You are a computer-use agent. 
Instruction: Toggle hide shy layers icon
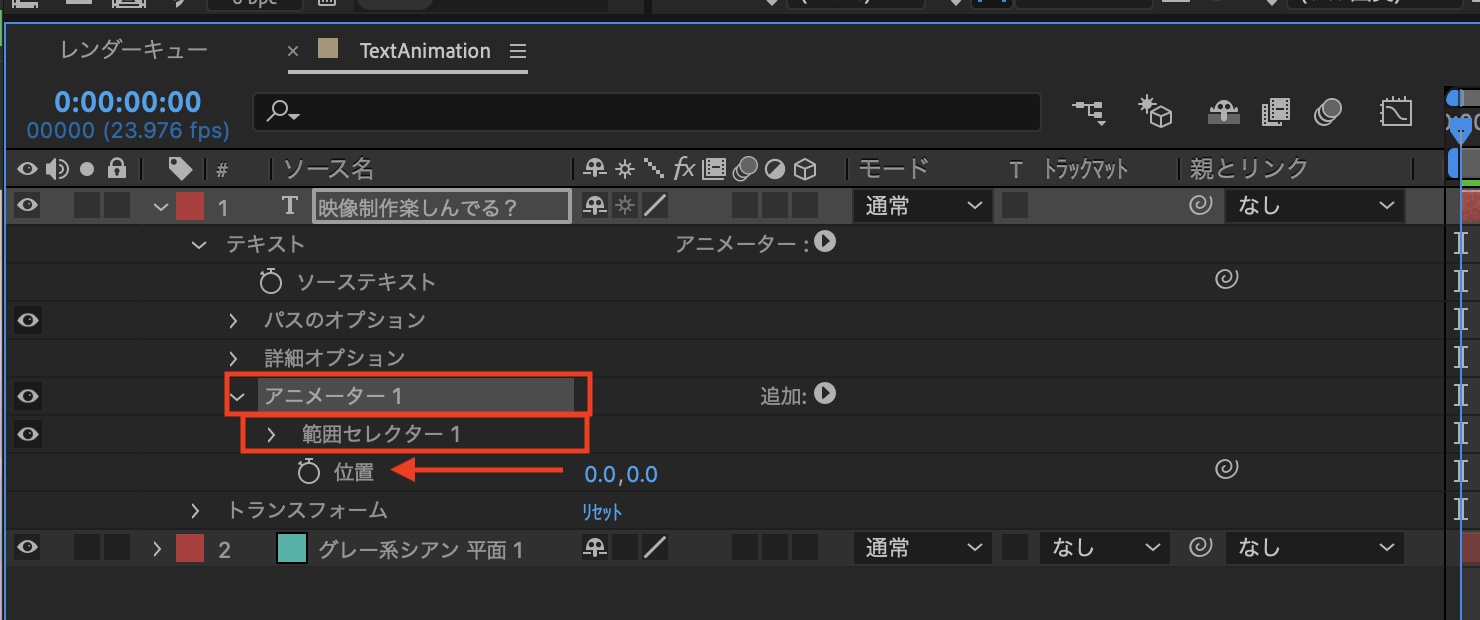[1224, 112]
